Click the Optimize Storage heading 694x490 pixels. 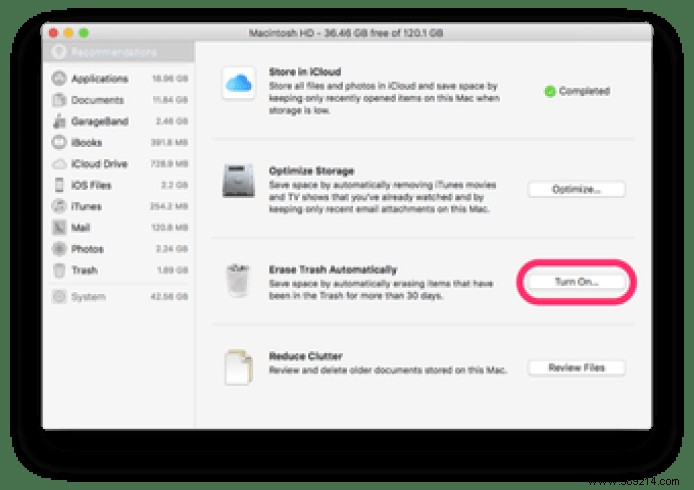coord(311,171)
